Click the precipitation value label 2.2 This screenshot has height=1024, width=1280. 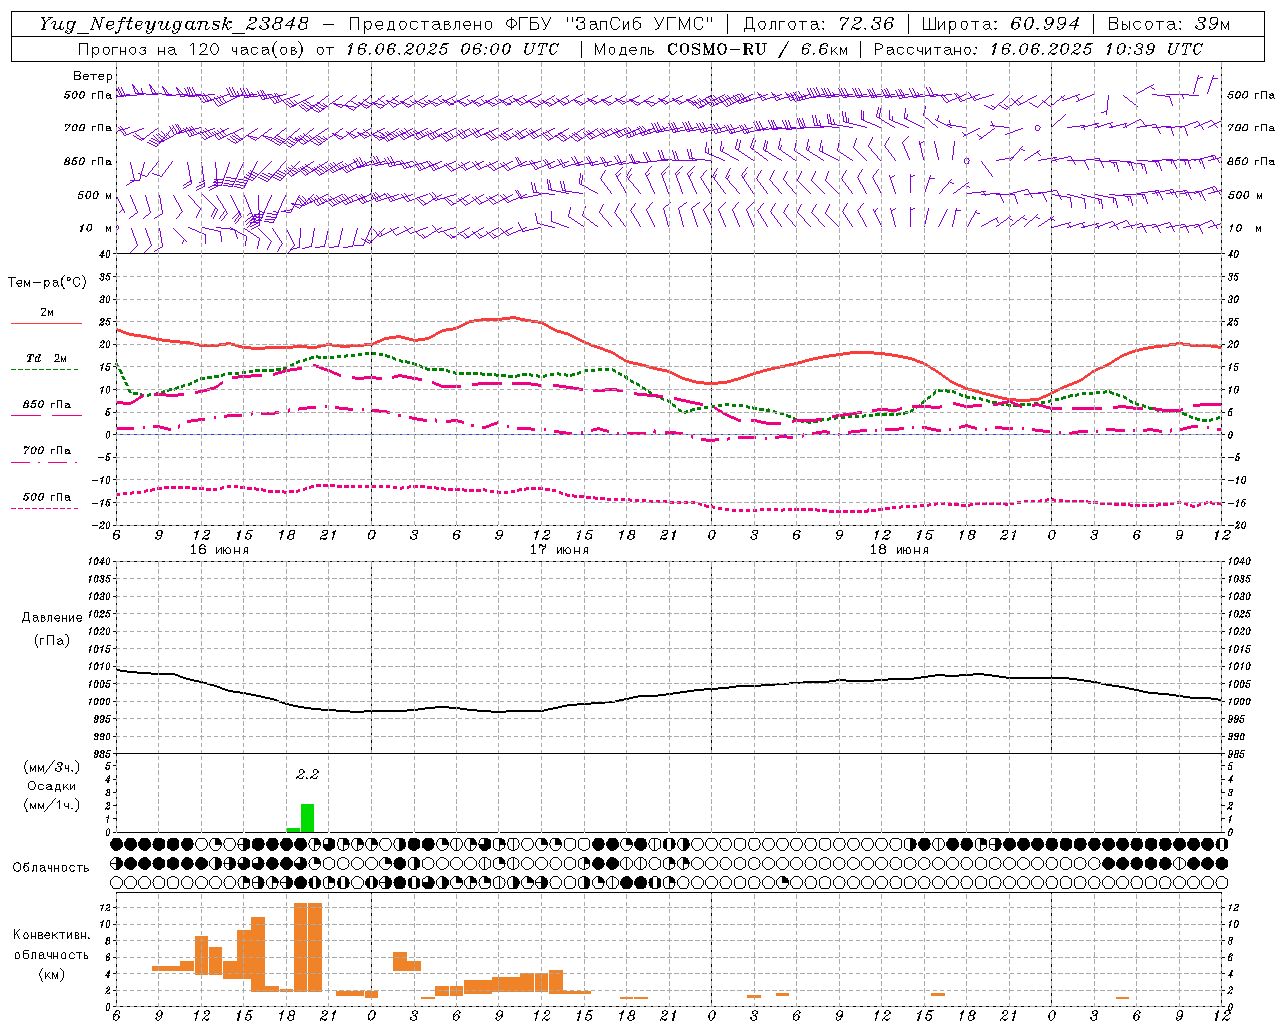pos(307,774)
